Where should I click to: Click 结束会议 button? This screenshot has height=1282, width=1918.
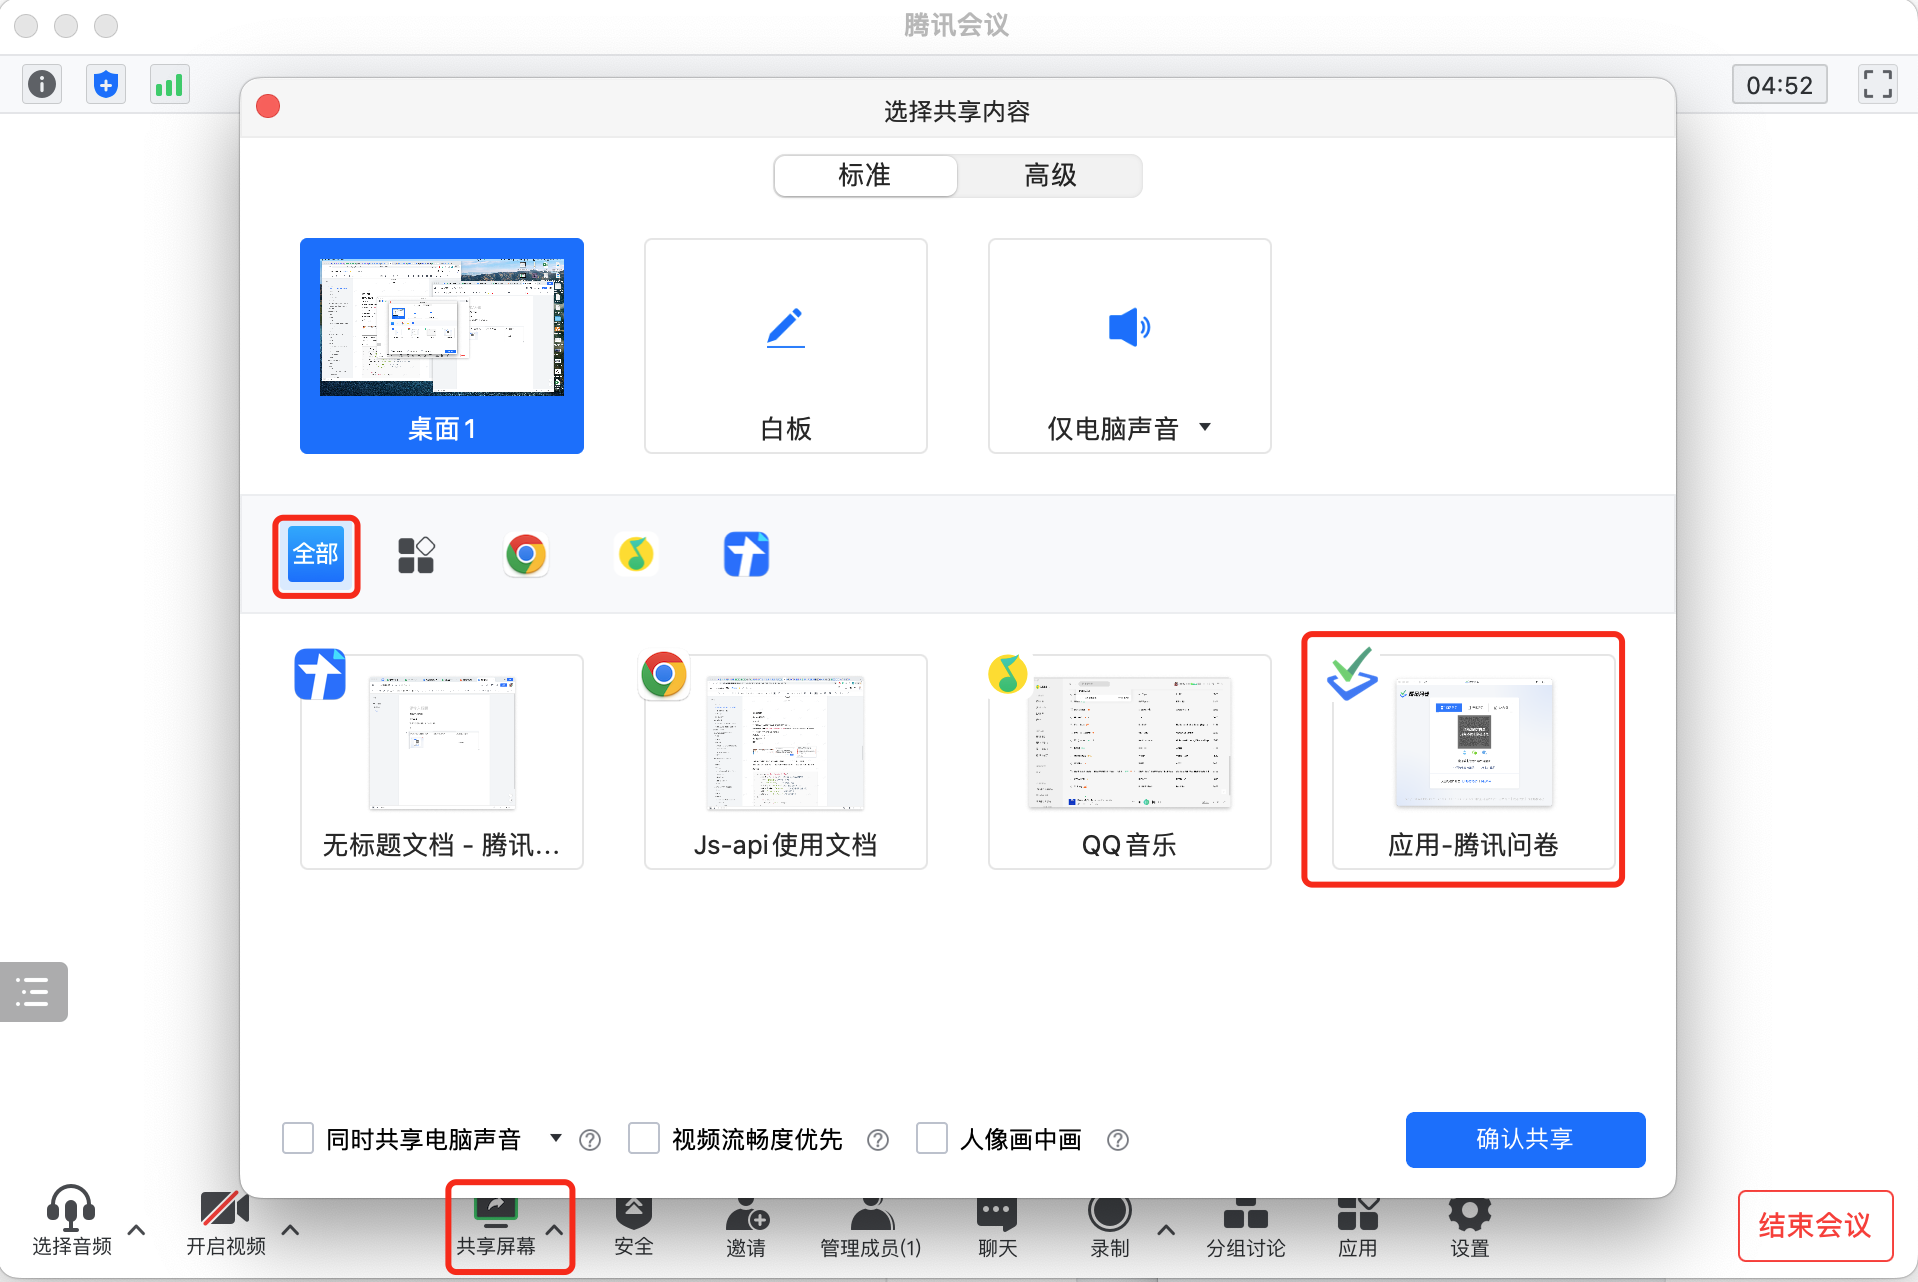[x=1815, y=1226]
